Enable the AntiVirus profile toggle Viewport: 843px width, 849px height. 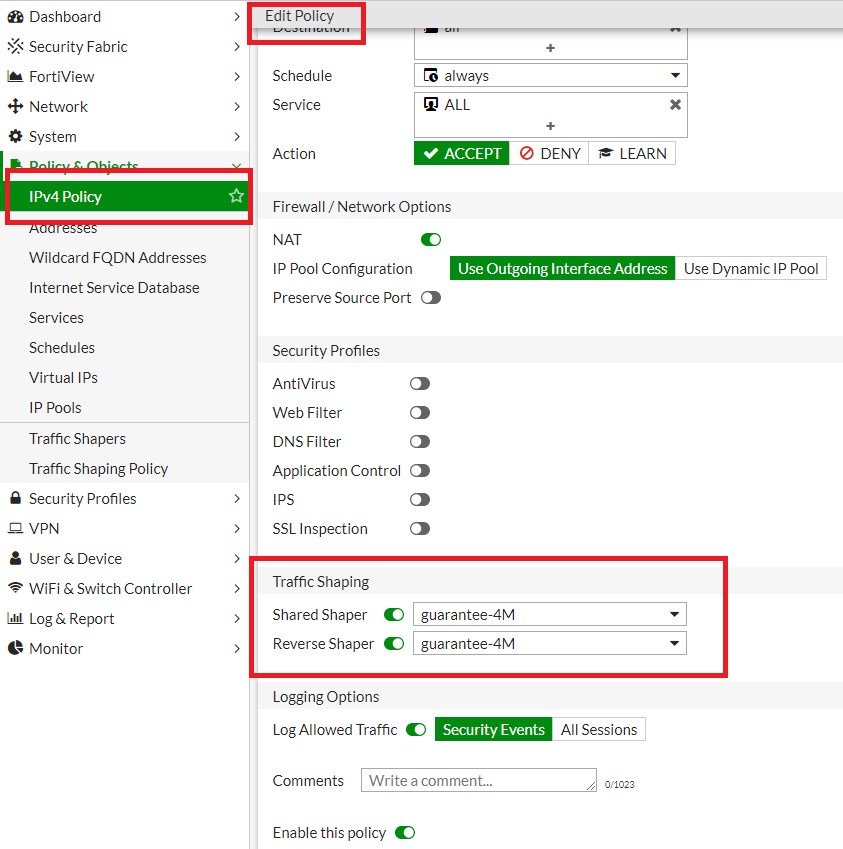click(420, 384)
